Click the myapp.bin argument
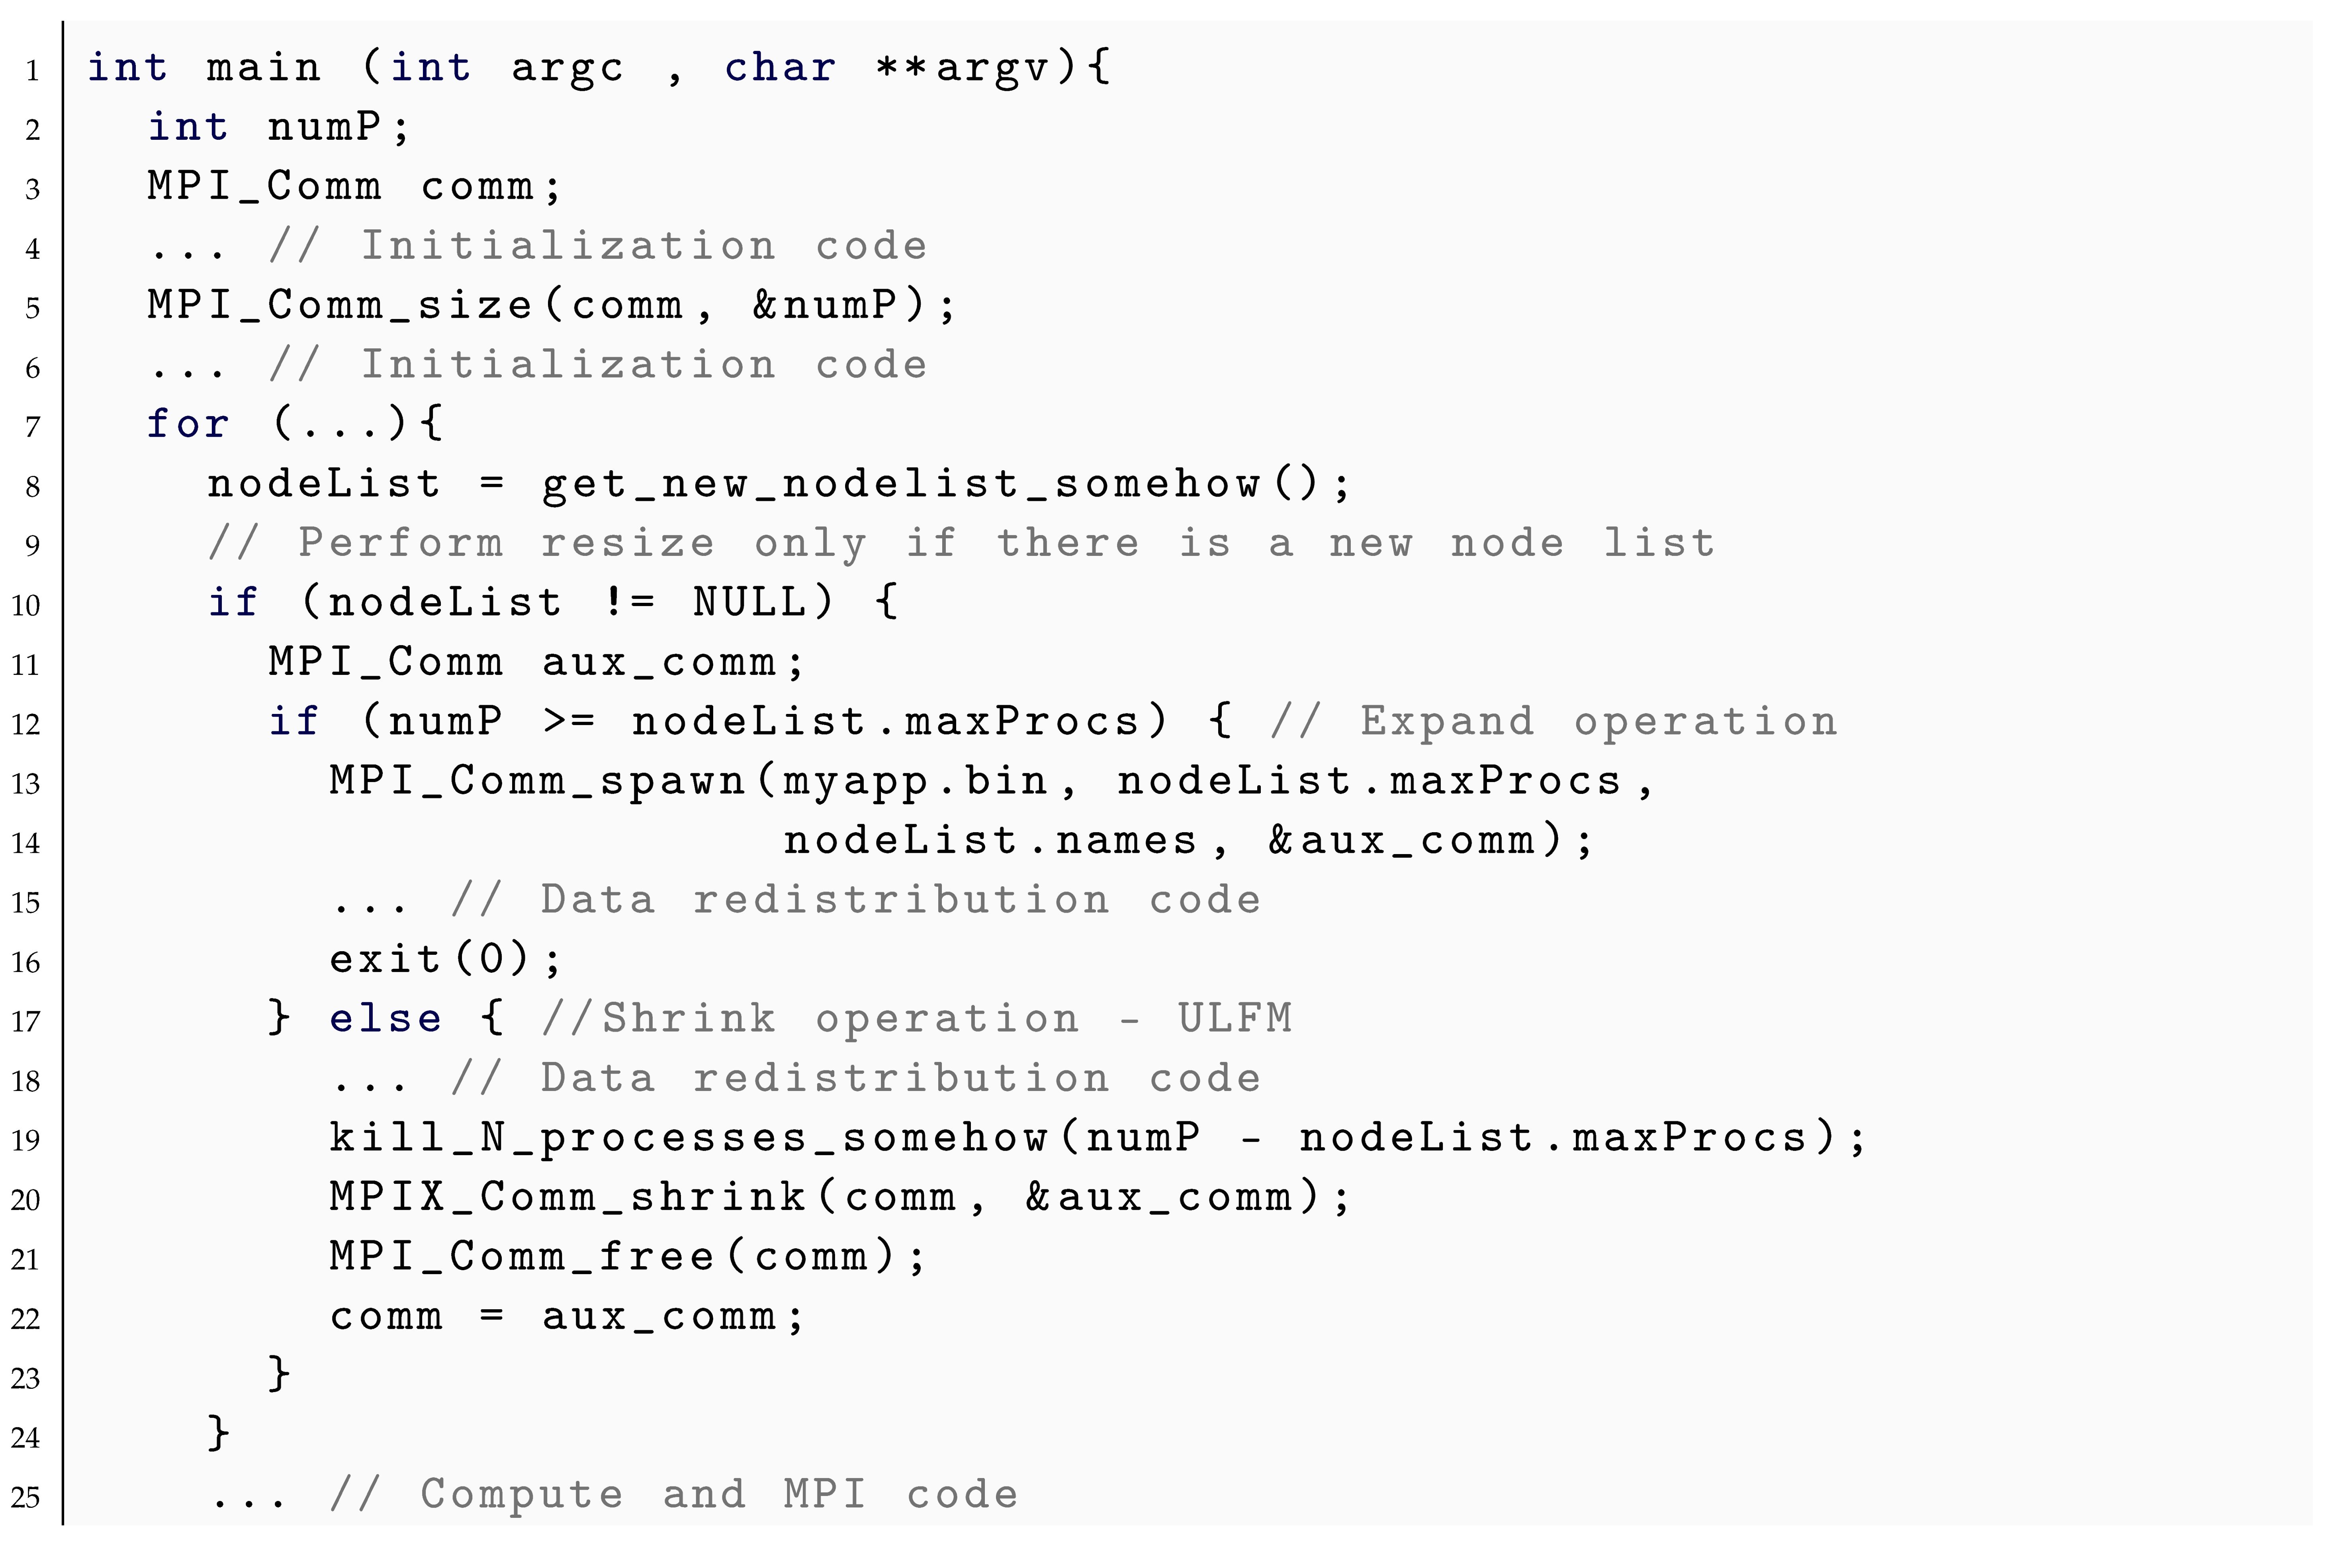This screenshot has width=2346, height=1568. (x=915, y=781)
